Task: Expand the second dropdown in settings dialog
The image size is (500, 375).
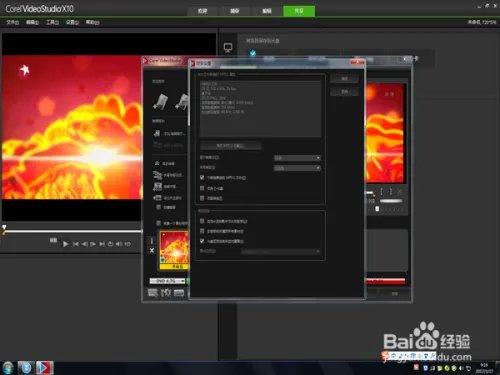Action: 297,168
